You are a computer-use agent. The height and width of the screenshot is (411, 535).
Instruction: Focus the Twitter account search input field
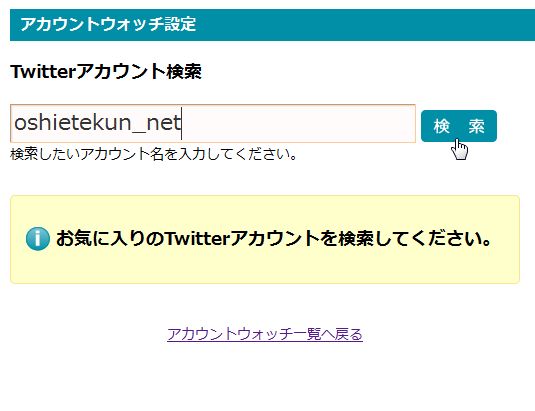[213, 123]
